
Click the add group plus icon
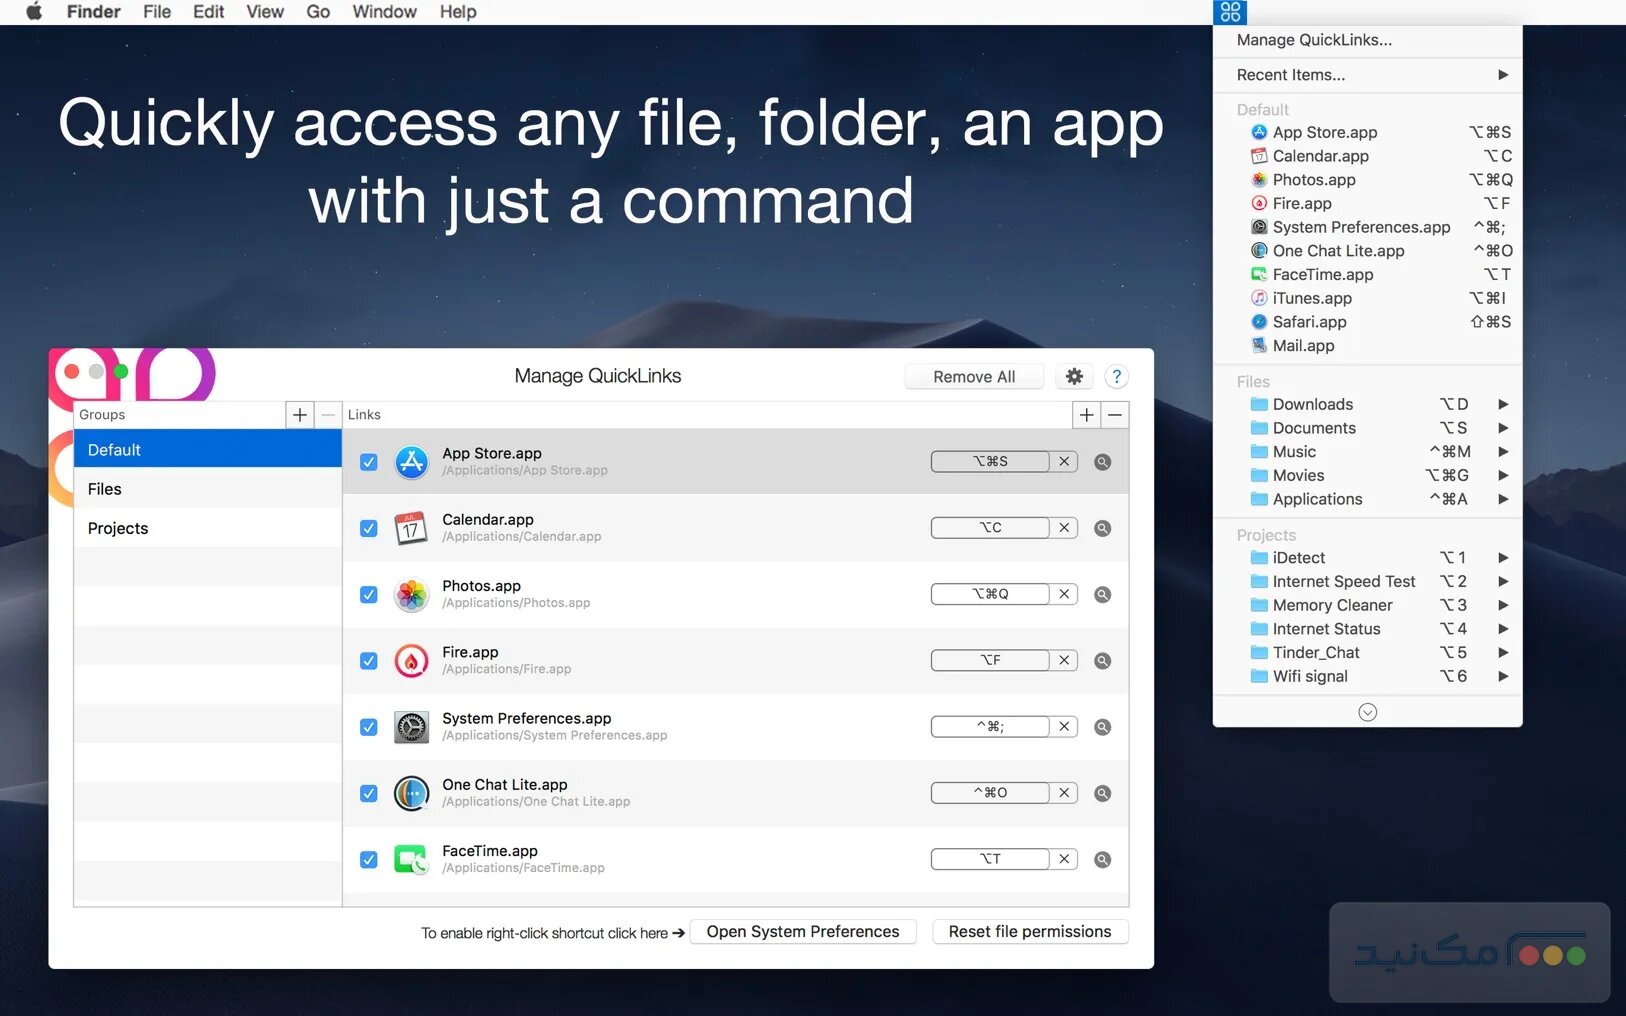(299, 415)
